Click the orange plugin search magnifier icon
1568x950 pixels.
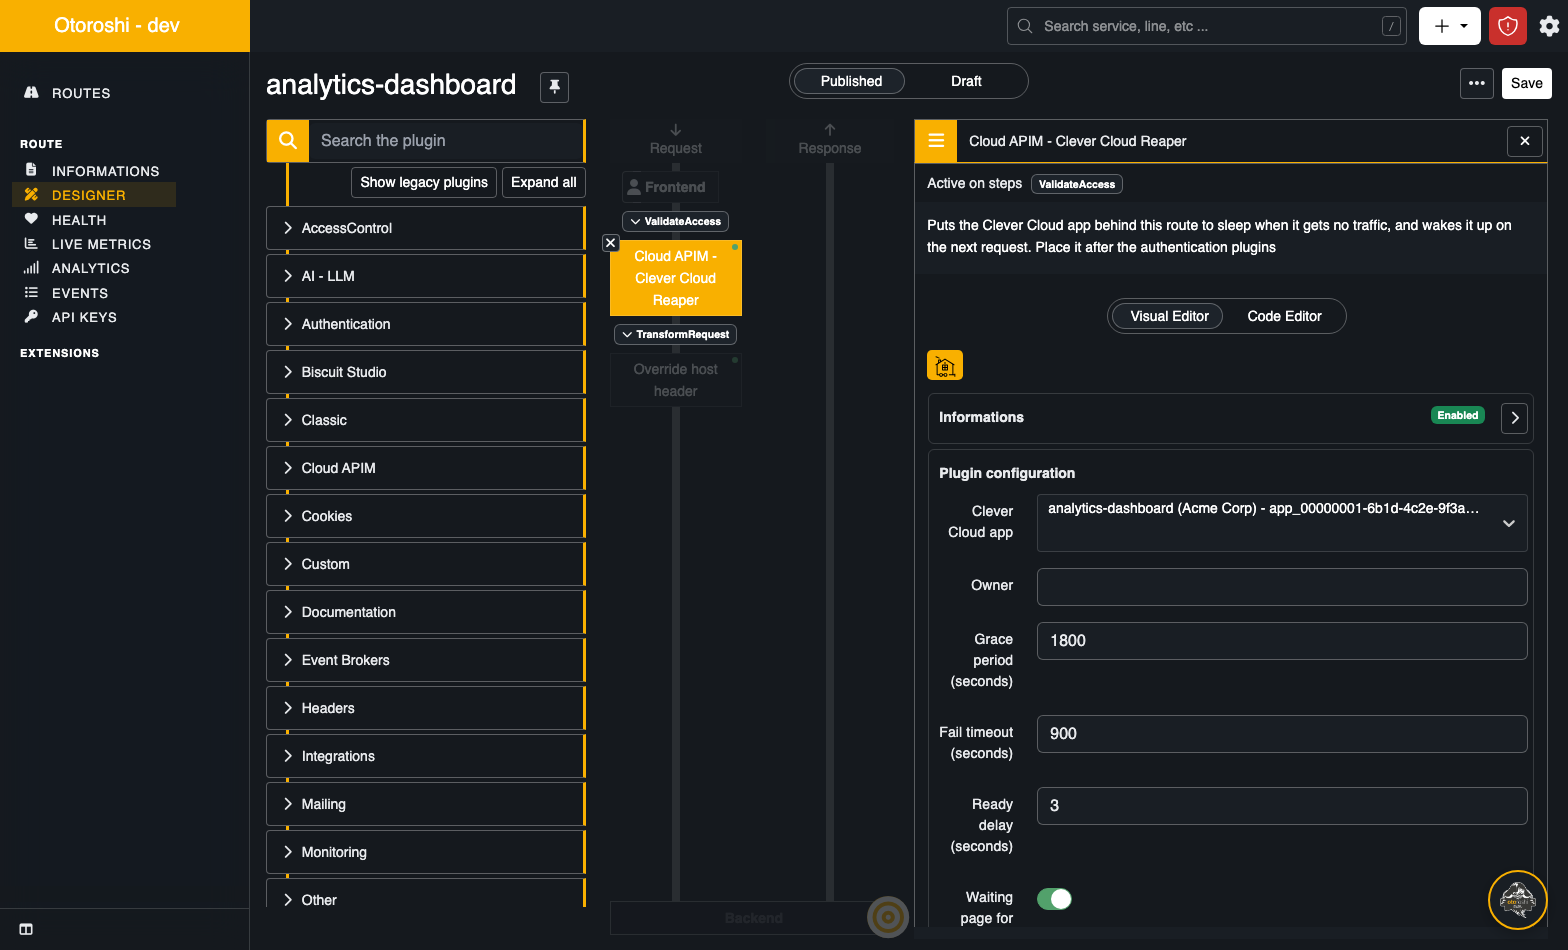pyautogui.click(x=288, y=141)
